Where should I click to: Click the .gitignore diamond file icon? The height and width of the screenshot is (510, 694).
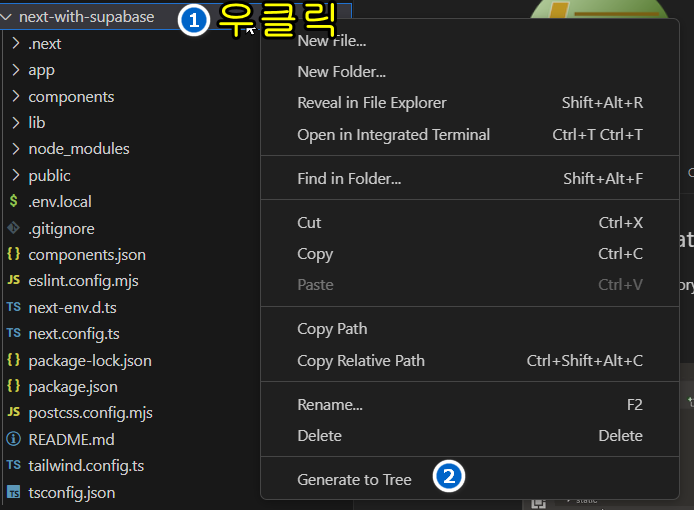(13, 228)
